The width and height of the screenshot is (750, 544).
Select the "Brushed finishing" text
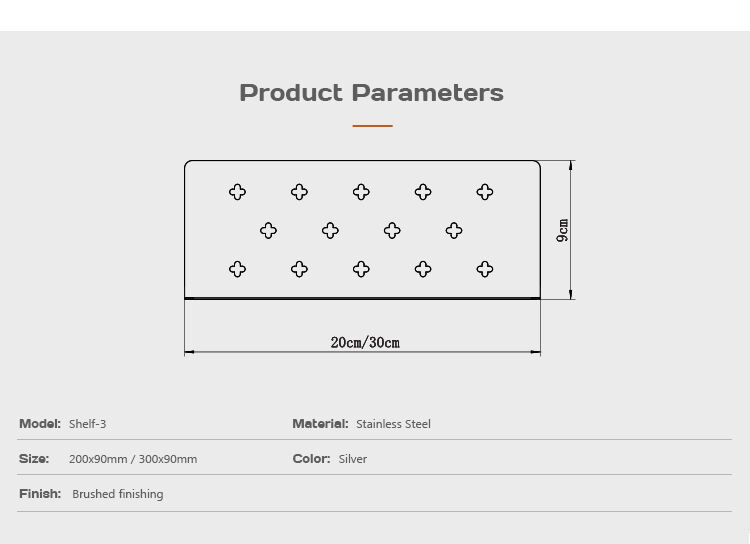click(x=117, y=494)
